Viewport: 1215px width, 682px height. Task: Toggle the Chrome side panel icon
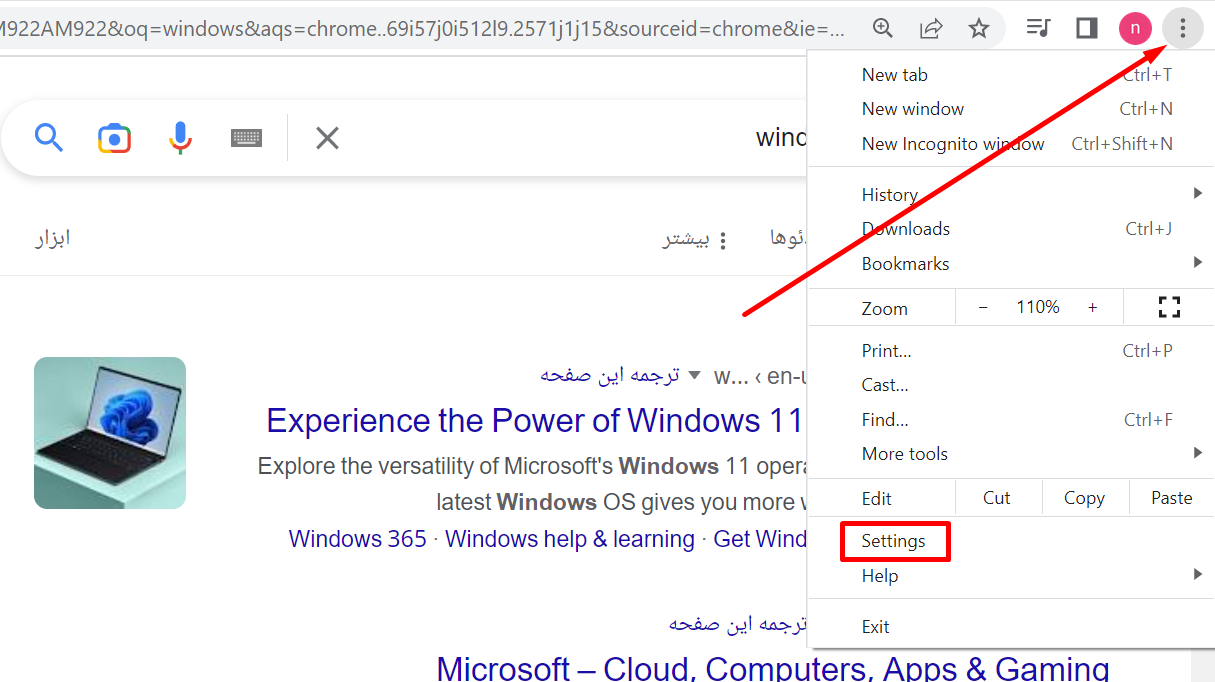point(1087,28)
